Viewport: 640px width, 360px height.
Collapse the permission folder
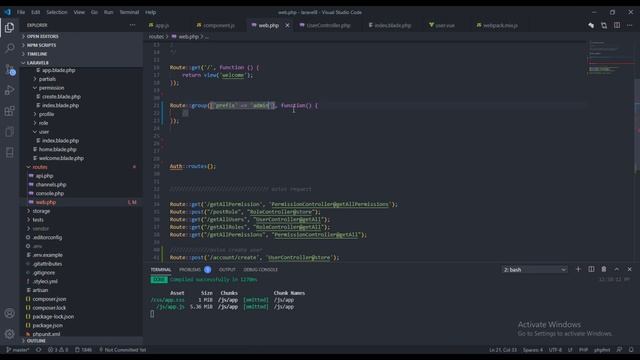pos(51,88)
